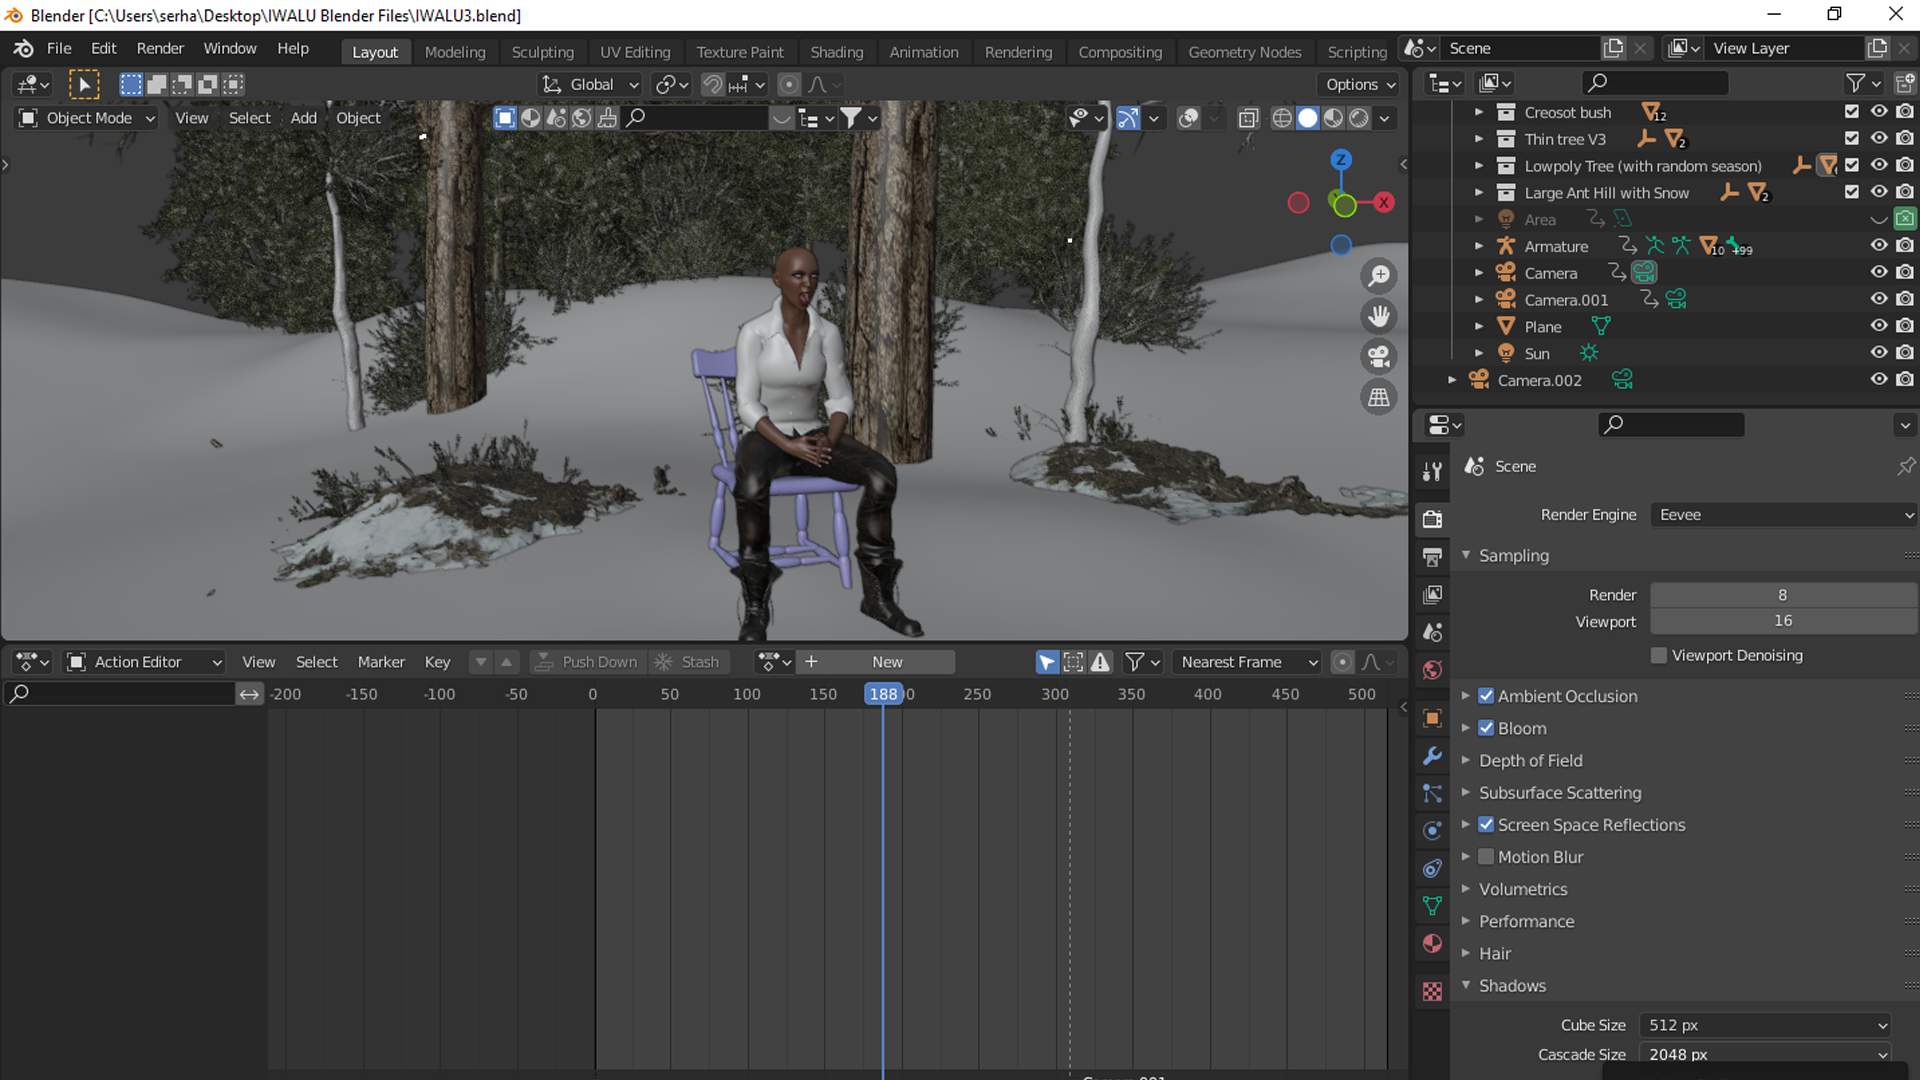Viewport: 1920px width, 1080px height.
Task: Click the Select Box tool icon
Action: 84,85
